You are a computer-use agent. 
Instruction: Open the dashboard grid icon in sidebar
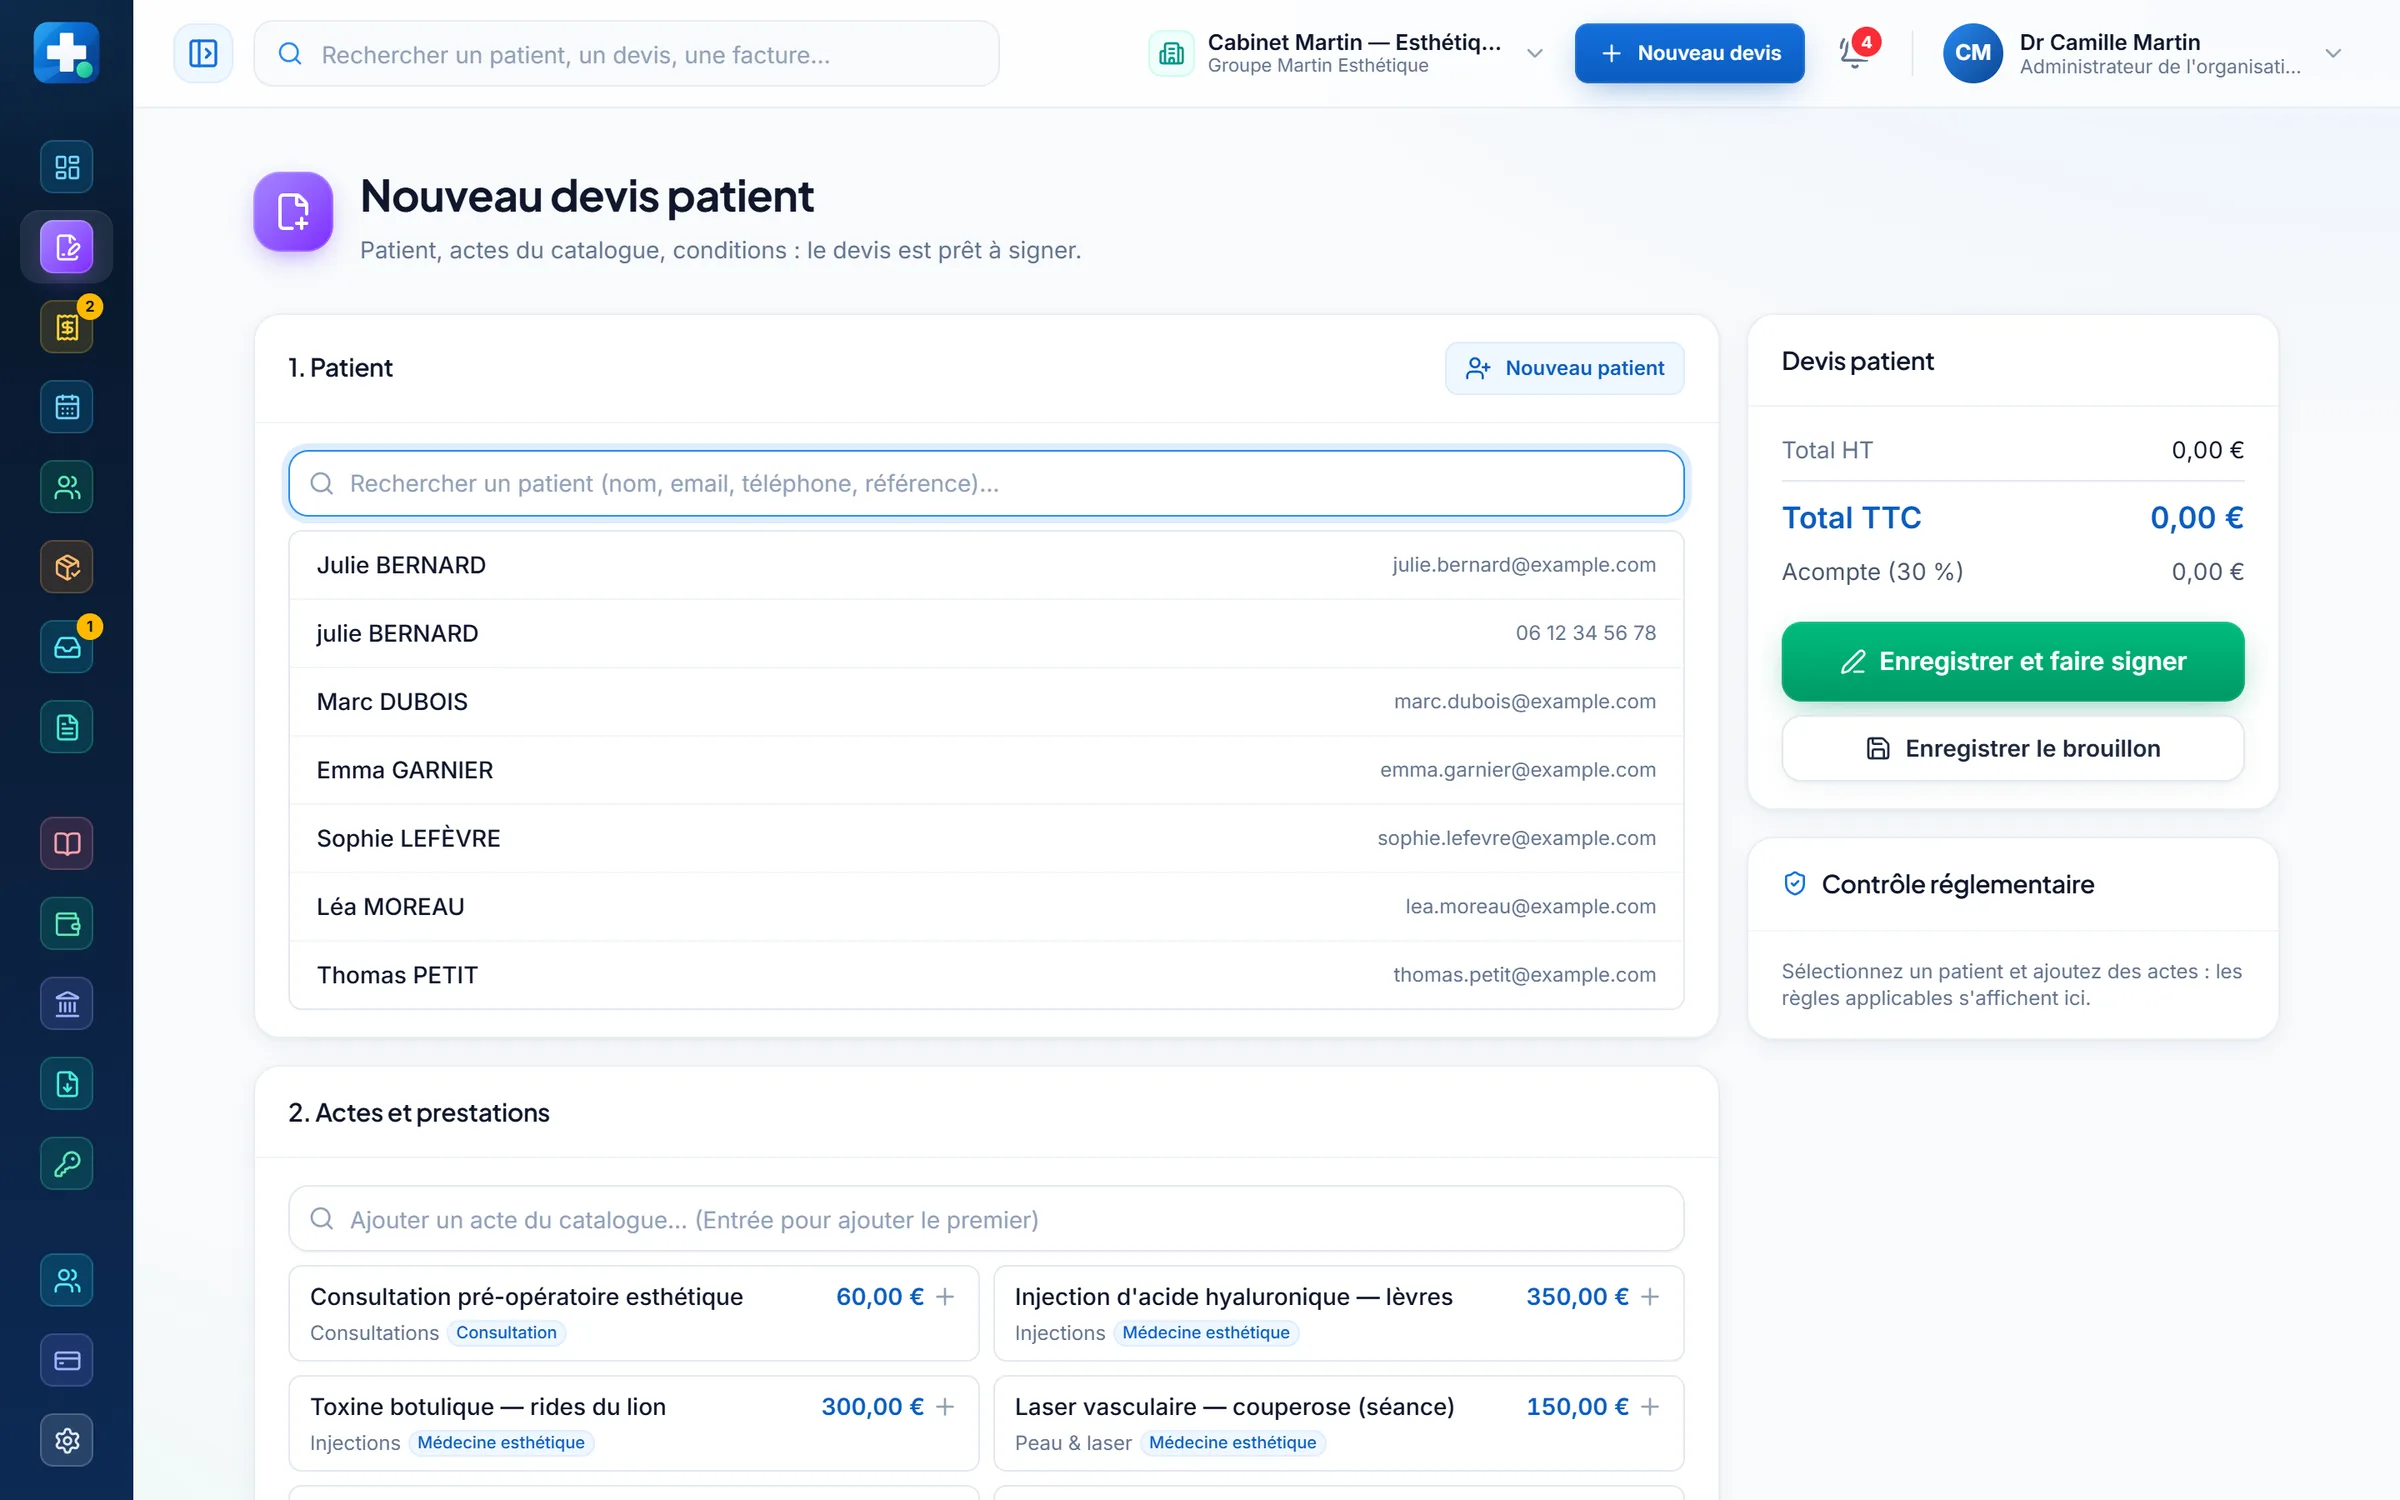(67, 167)
